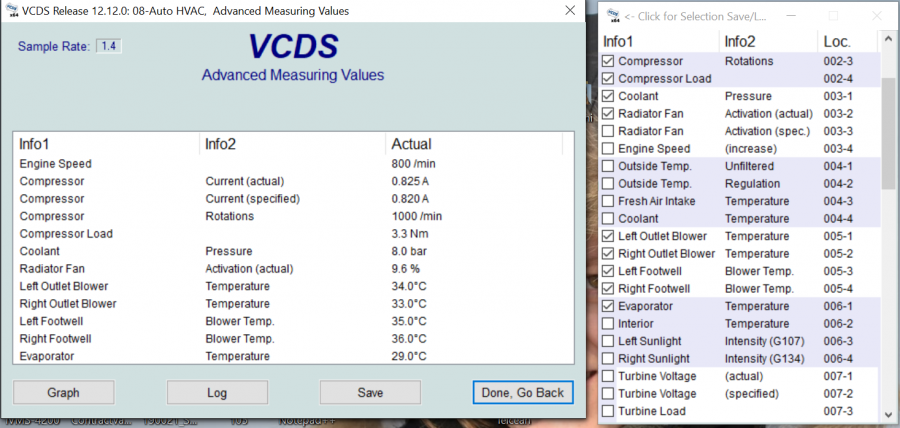Close the VCDS Advanced Measuring Values window

tap(568, 11)
